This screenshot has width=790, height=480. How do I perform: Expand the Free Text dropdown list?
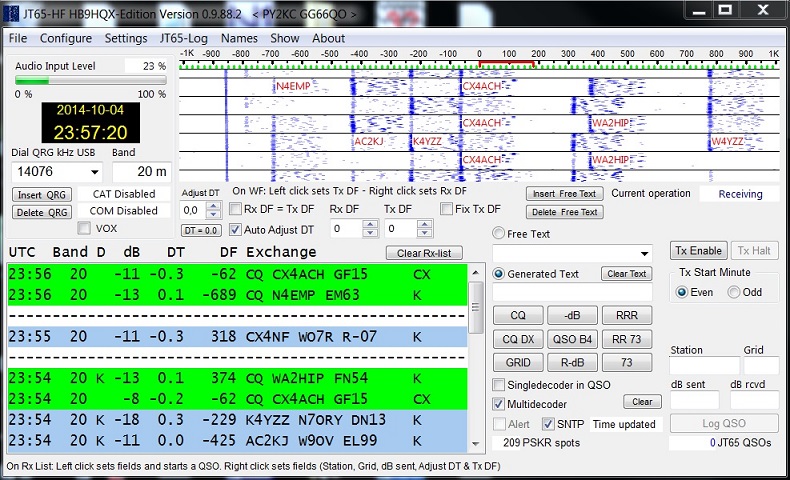644,253
